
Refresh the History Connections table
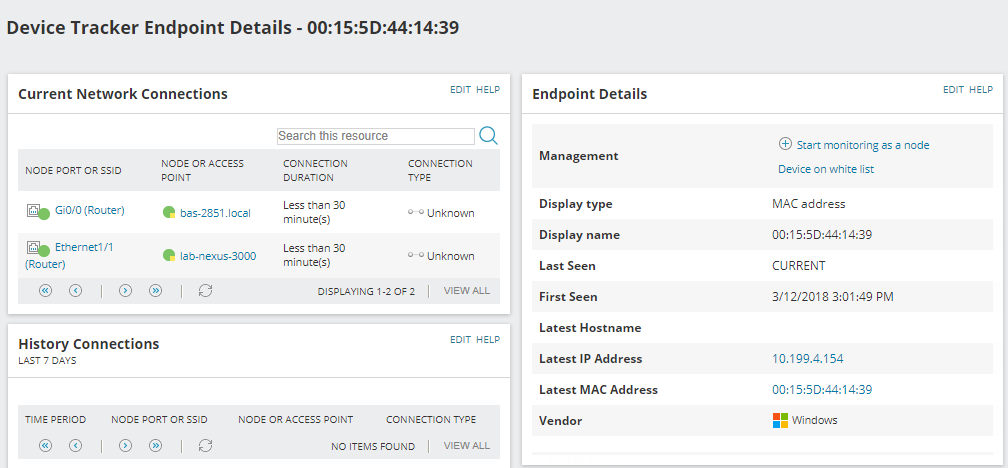pyautogui.click(x=206, y=446)
